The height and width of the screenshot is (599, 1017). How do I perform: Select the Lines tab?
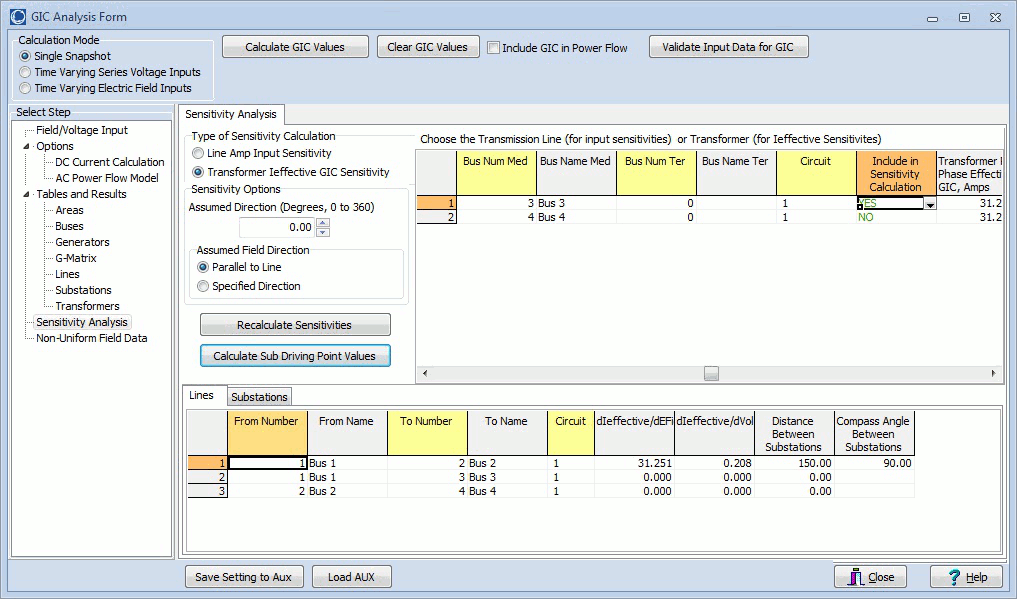[202, 396]
